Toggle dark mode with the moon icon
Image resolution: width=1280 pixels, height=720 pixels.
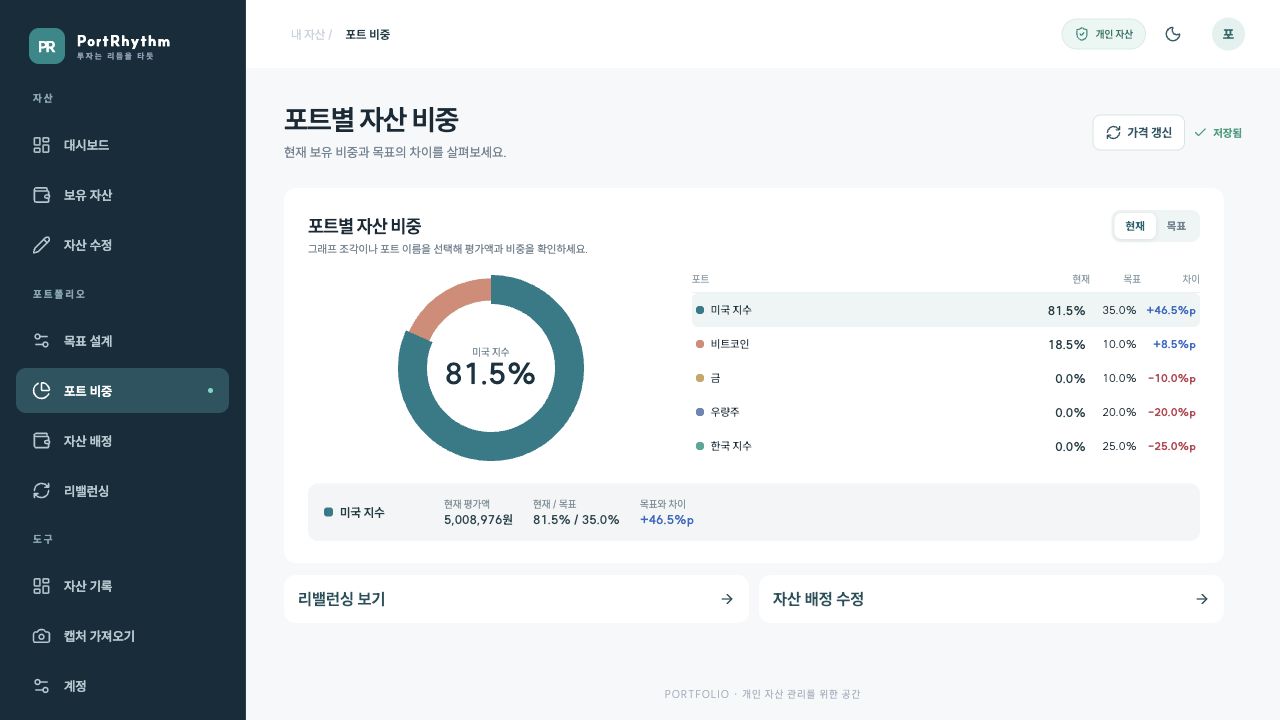tap(1174, 34)
